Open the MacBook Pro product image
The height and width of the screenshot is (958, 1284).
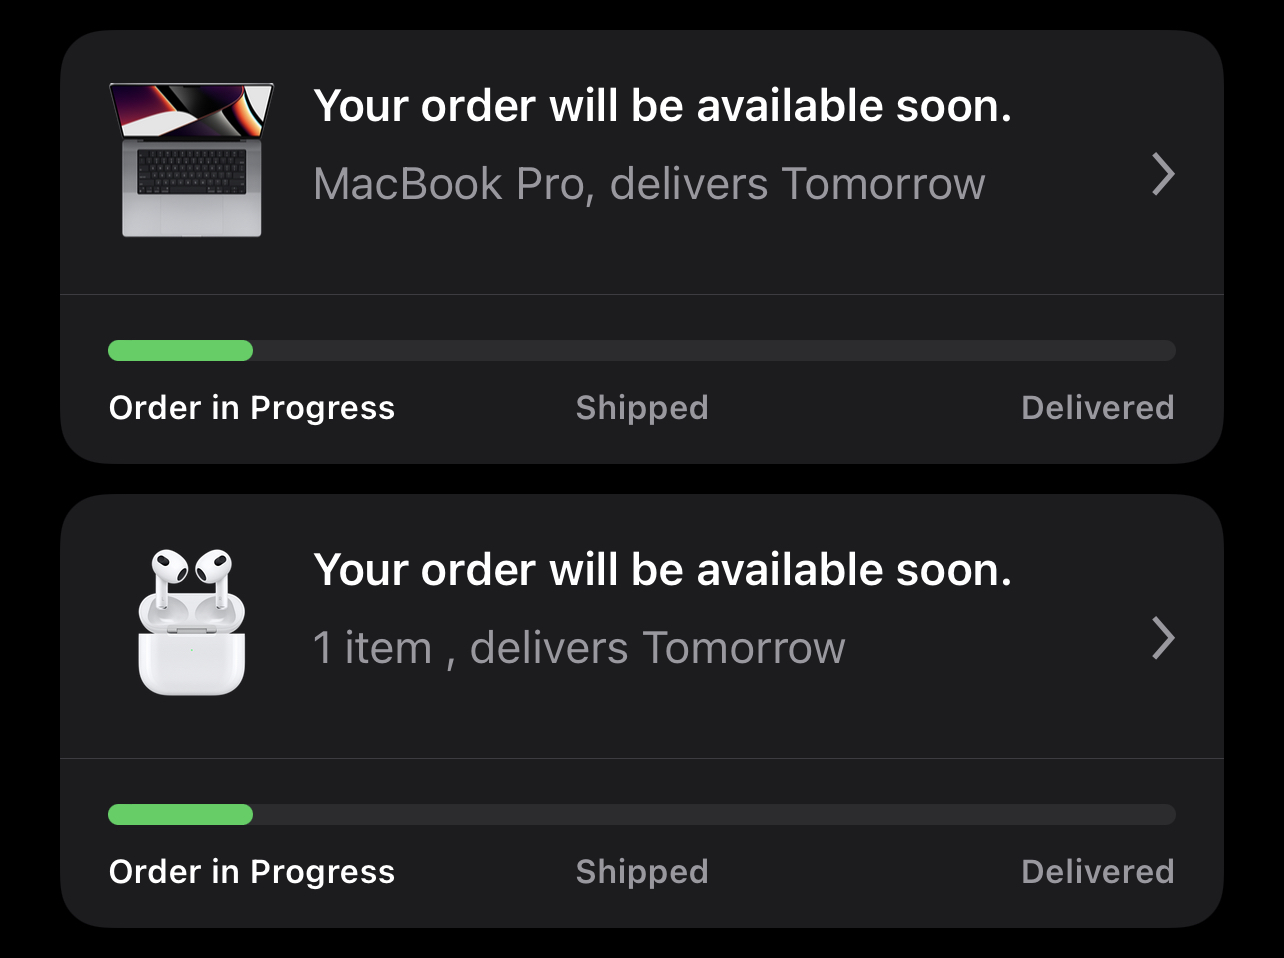[x=191, y=160]
